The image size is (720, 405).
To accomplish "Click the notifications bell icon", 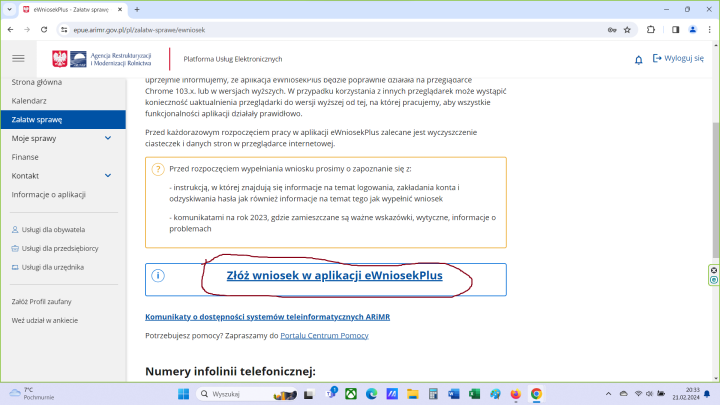I will (x=638, y=59).
